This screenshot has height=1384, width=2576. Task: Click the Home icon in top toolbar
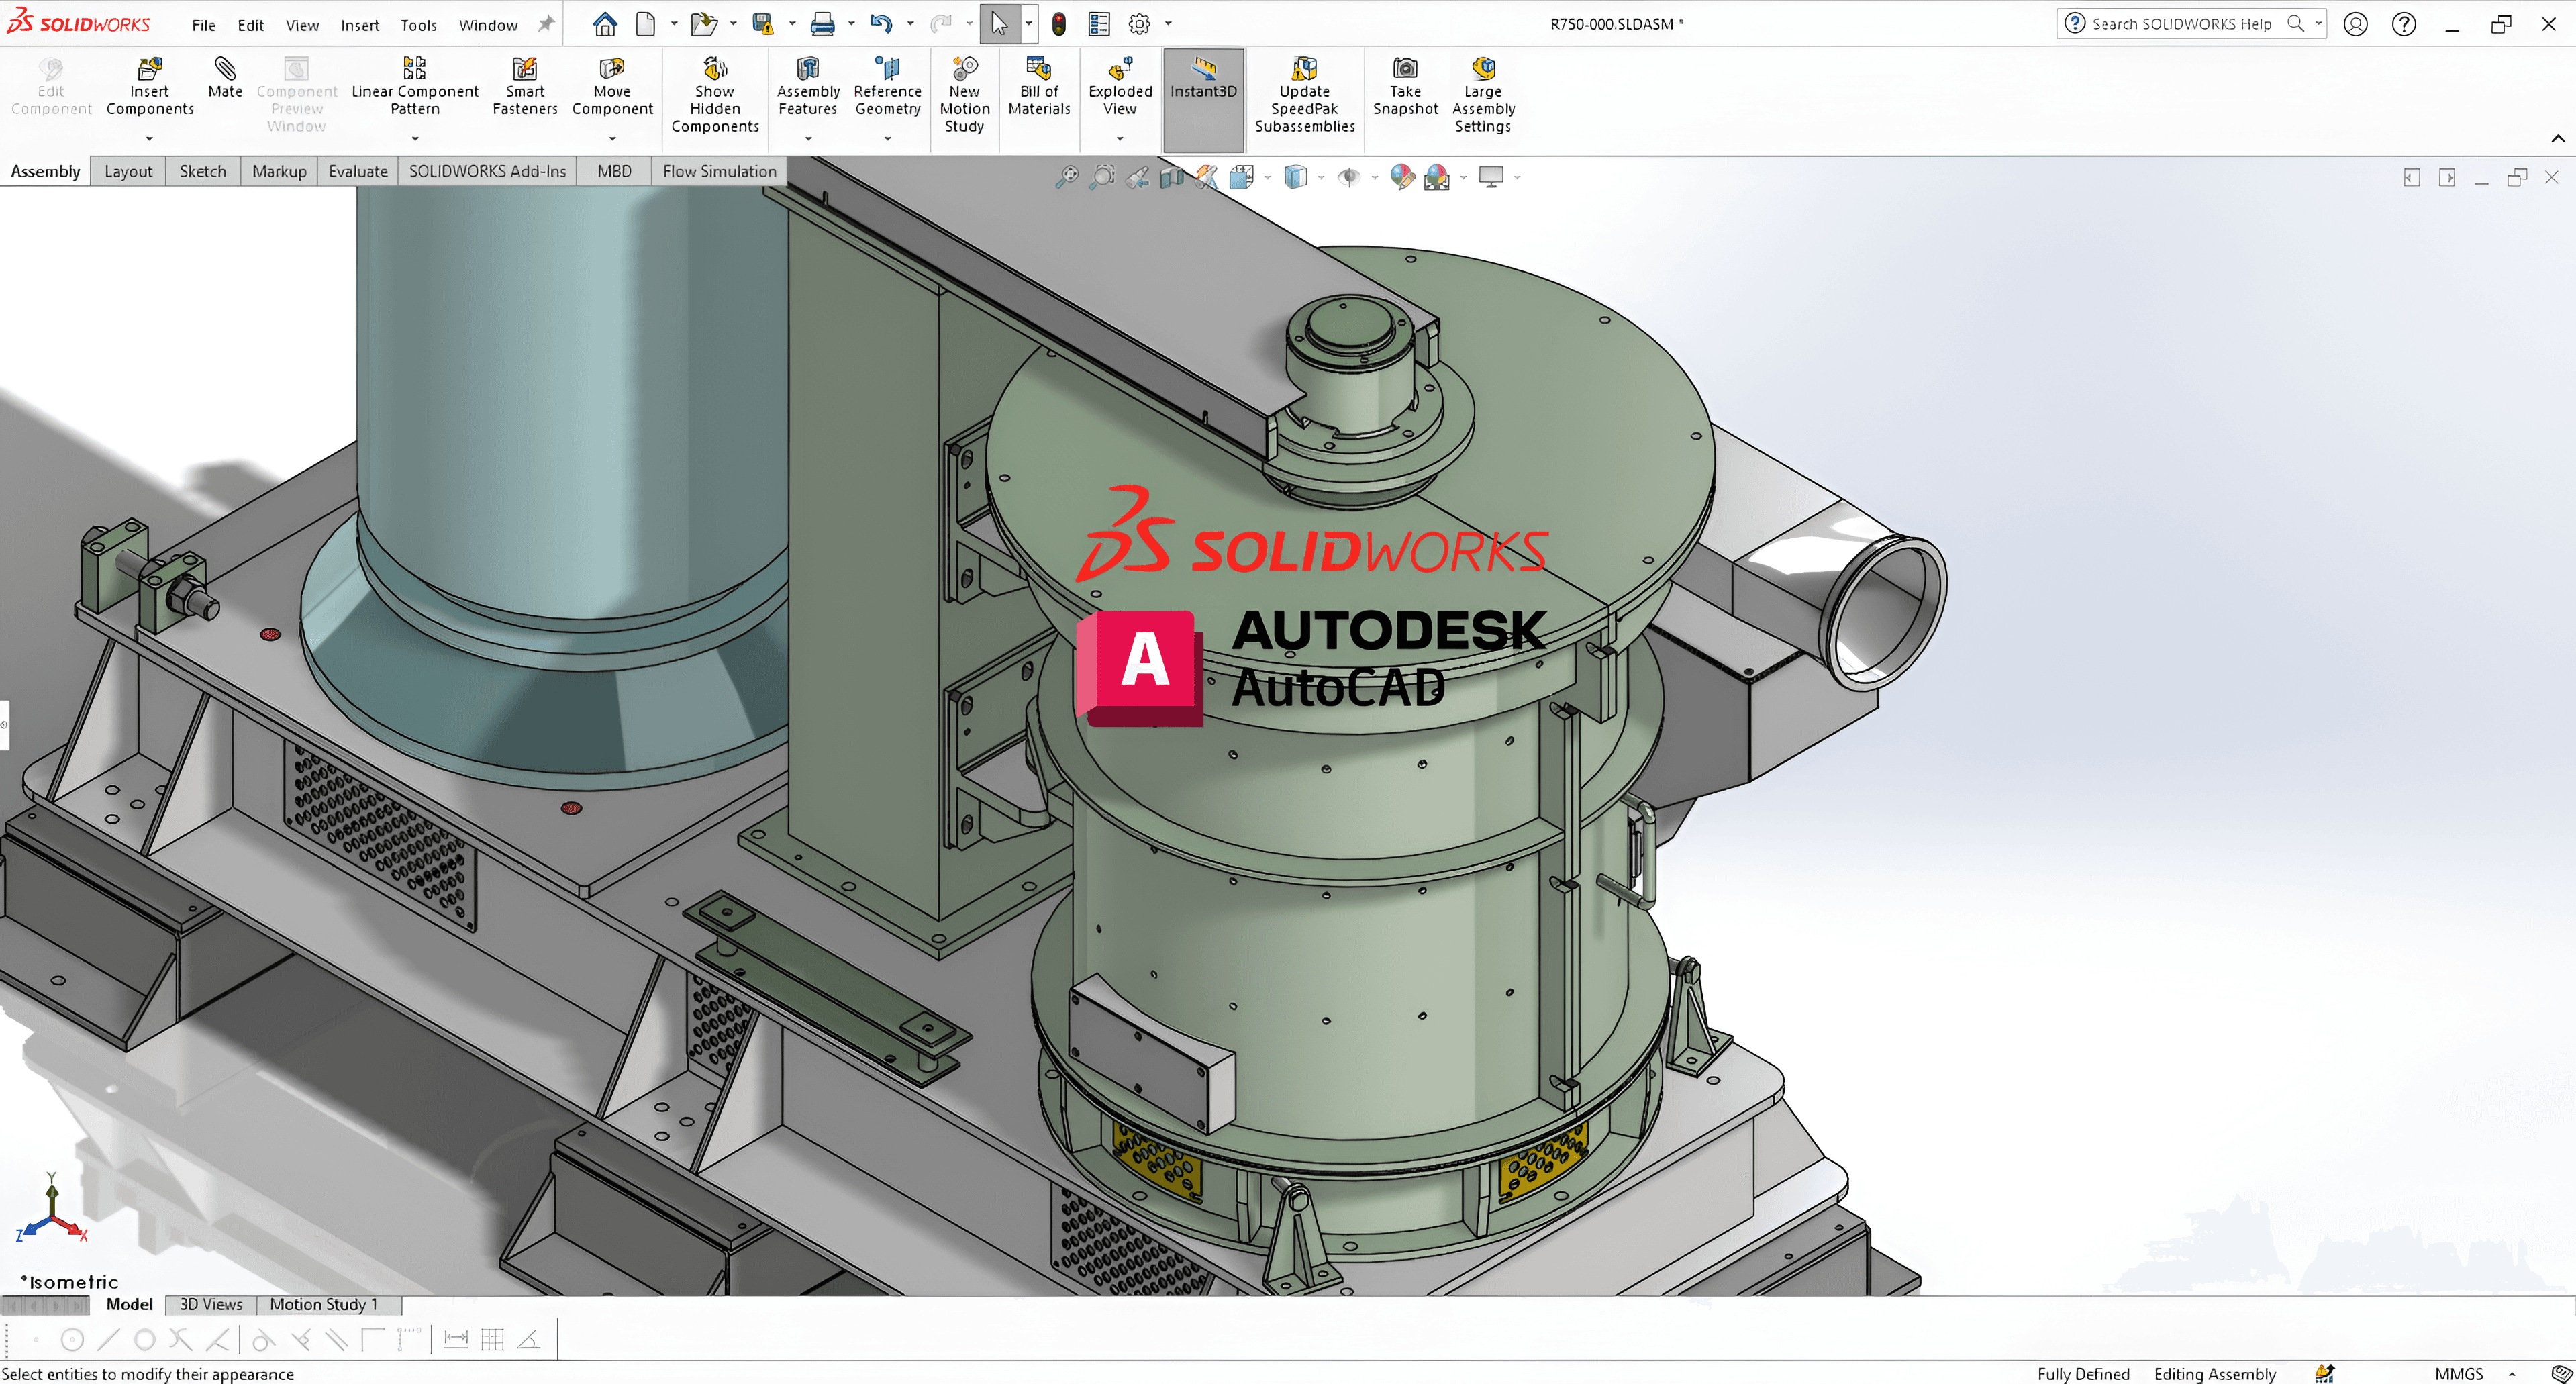click(x=604, y=24)
